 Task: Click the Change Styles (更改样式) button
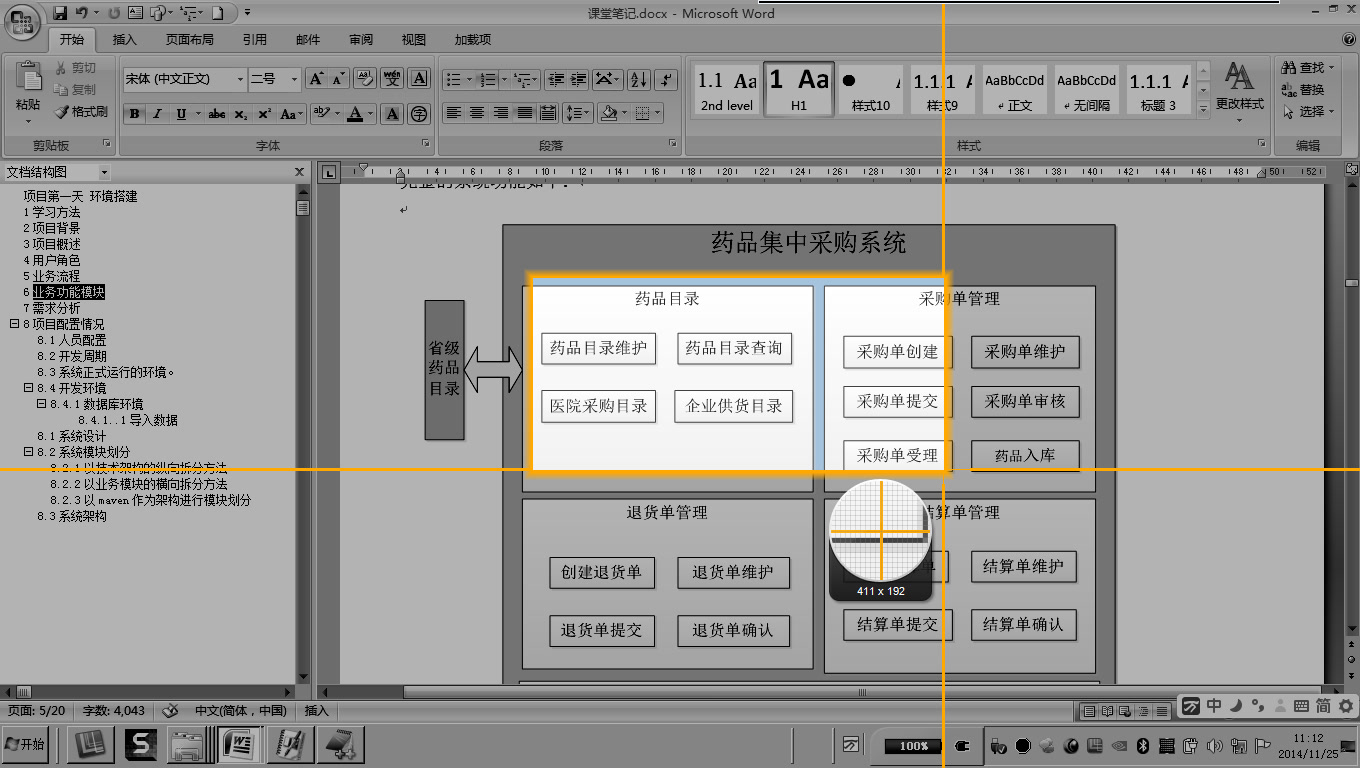[1240, 90]
